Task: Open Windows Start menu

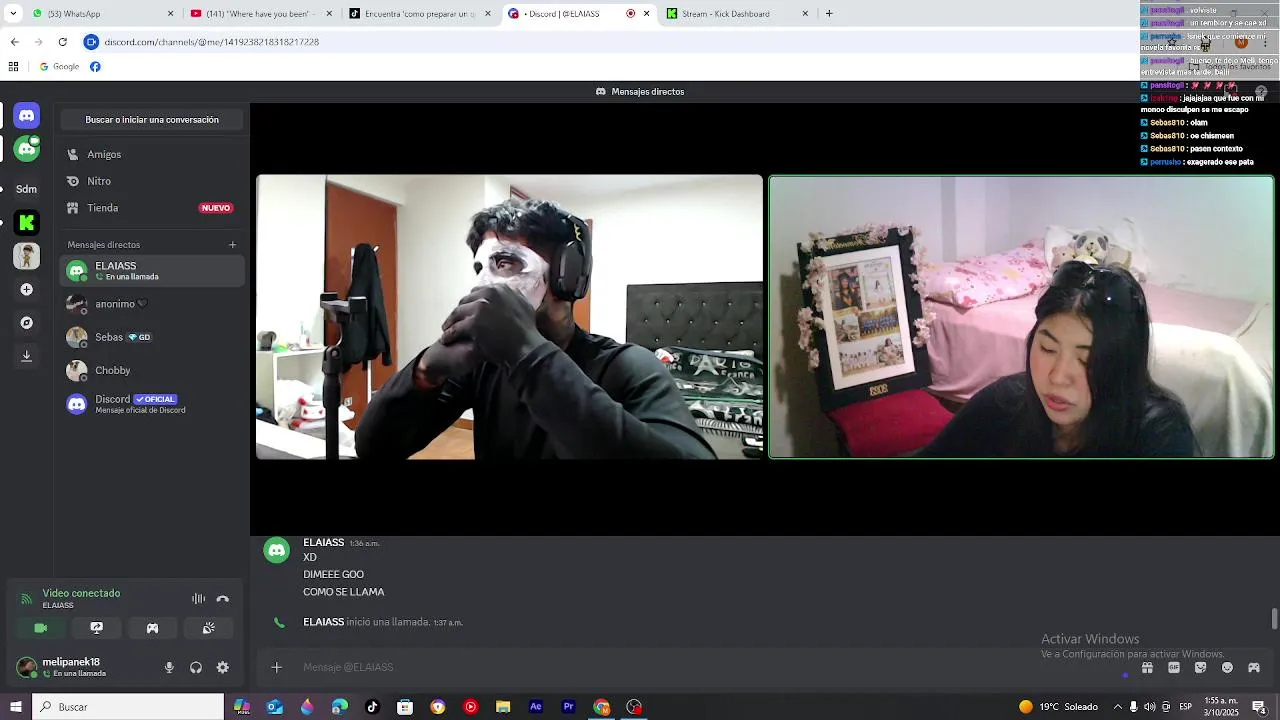Action: [15, 707]
